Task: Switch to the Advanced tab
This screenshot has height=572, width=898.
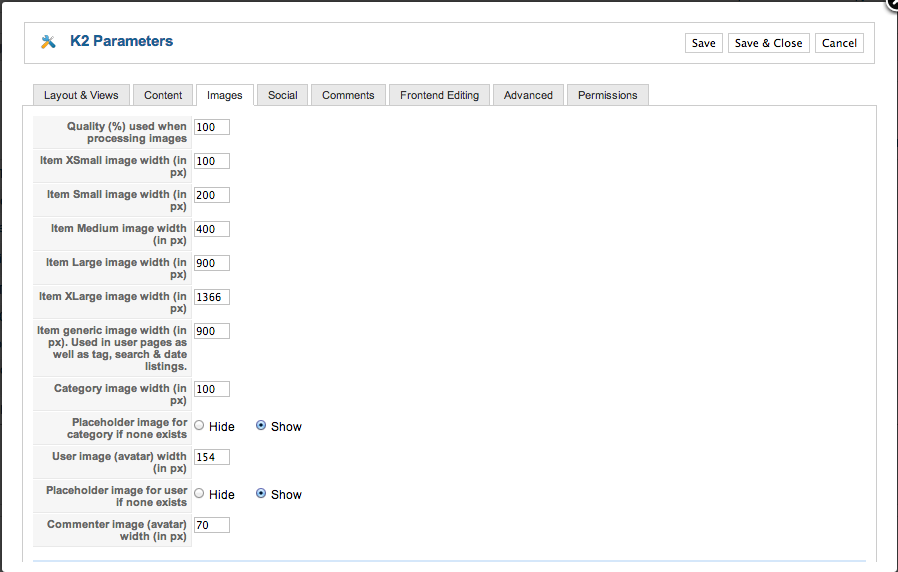Action: tap(528, 95)
